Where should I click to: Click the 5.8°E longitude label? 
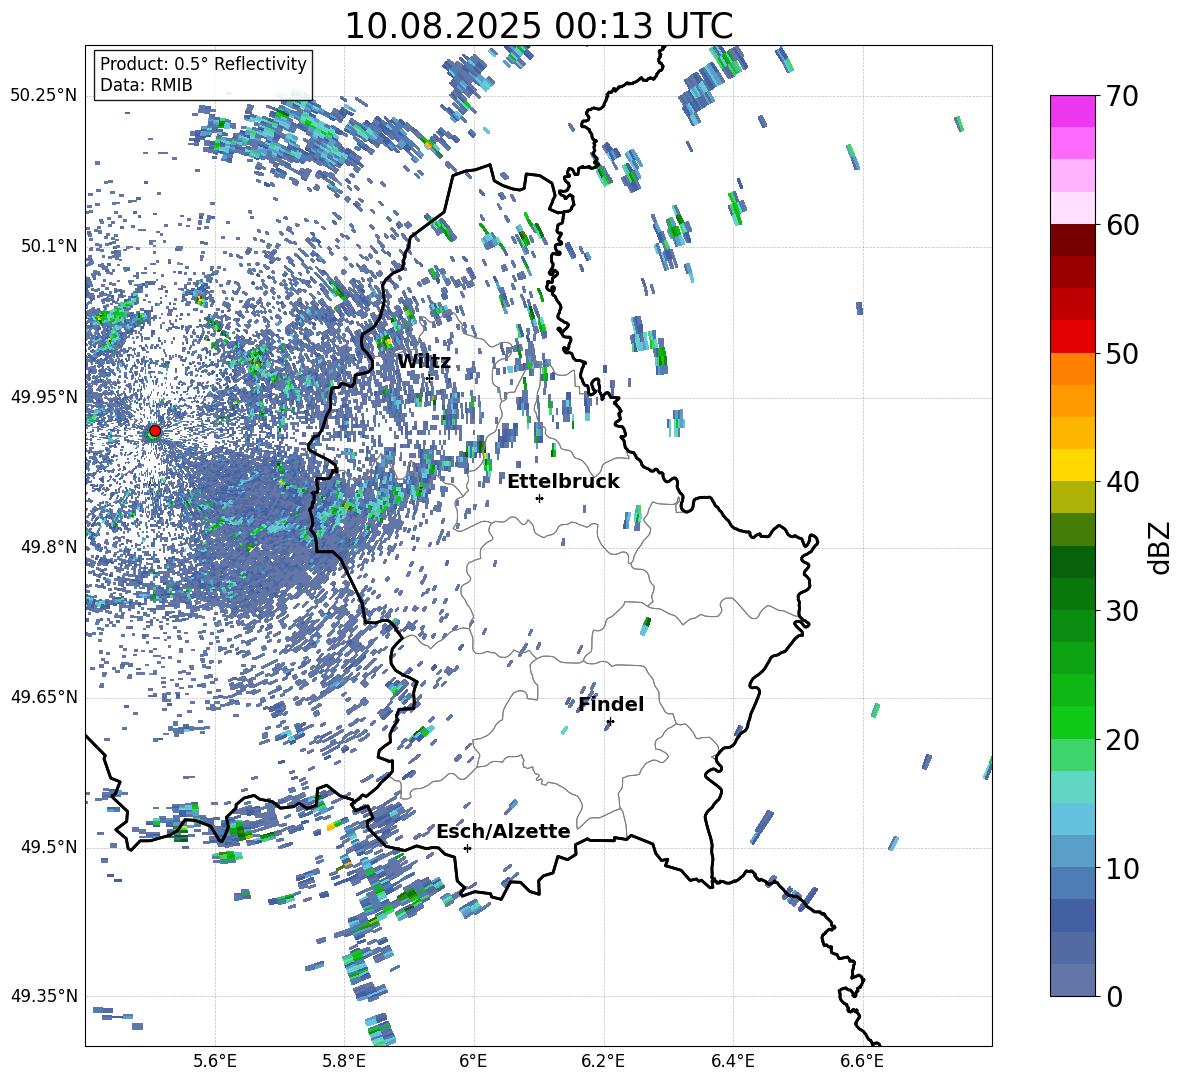pyautogui.click(x=344, y=1061)
